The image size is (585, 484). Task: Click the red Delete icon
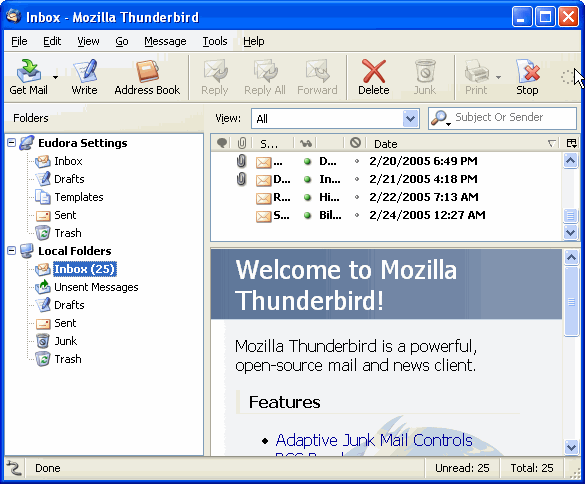pyautogui.click(x=373, y=71)
